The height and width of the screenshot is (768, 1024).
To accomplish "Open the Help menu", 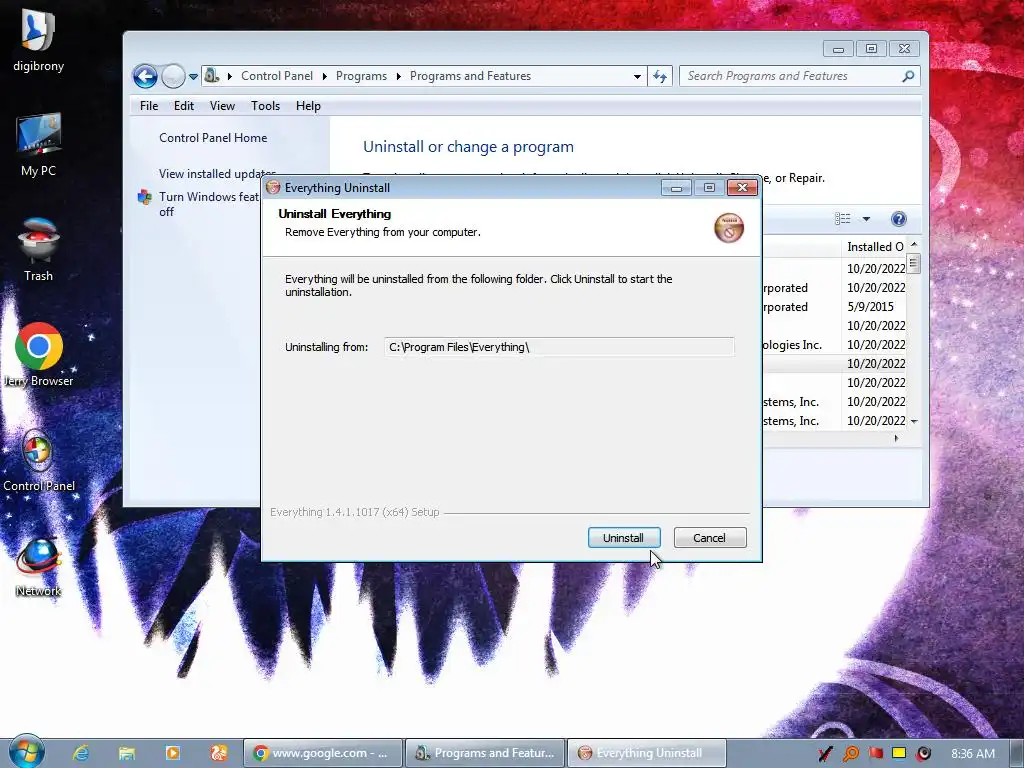I will [308, 106].
